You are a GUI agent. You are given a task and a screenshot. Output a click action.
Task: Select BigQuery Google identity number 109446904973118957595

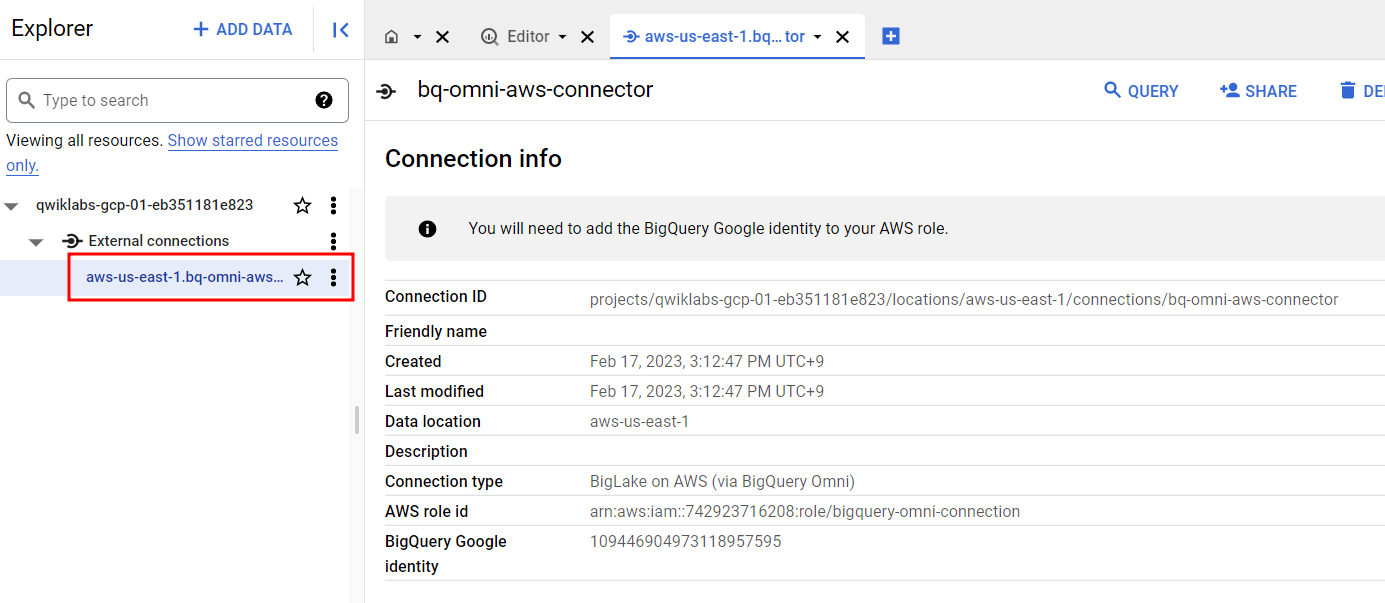(x=685, y=541)
